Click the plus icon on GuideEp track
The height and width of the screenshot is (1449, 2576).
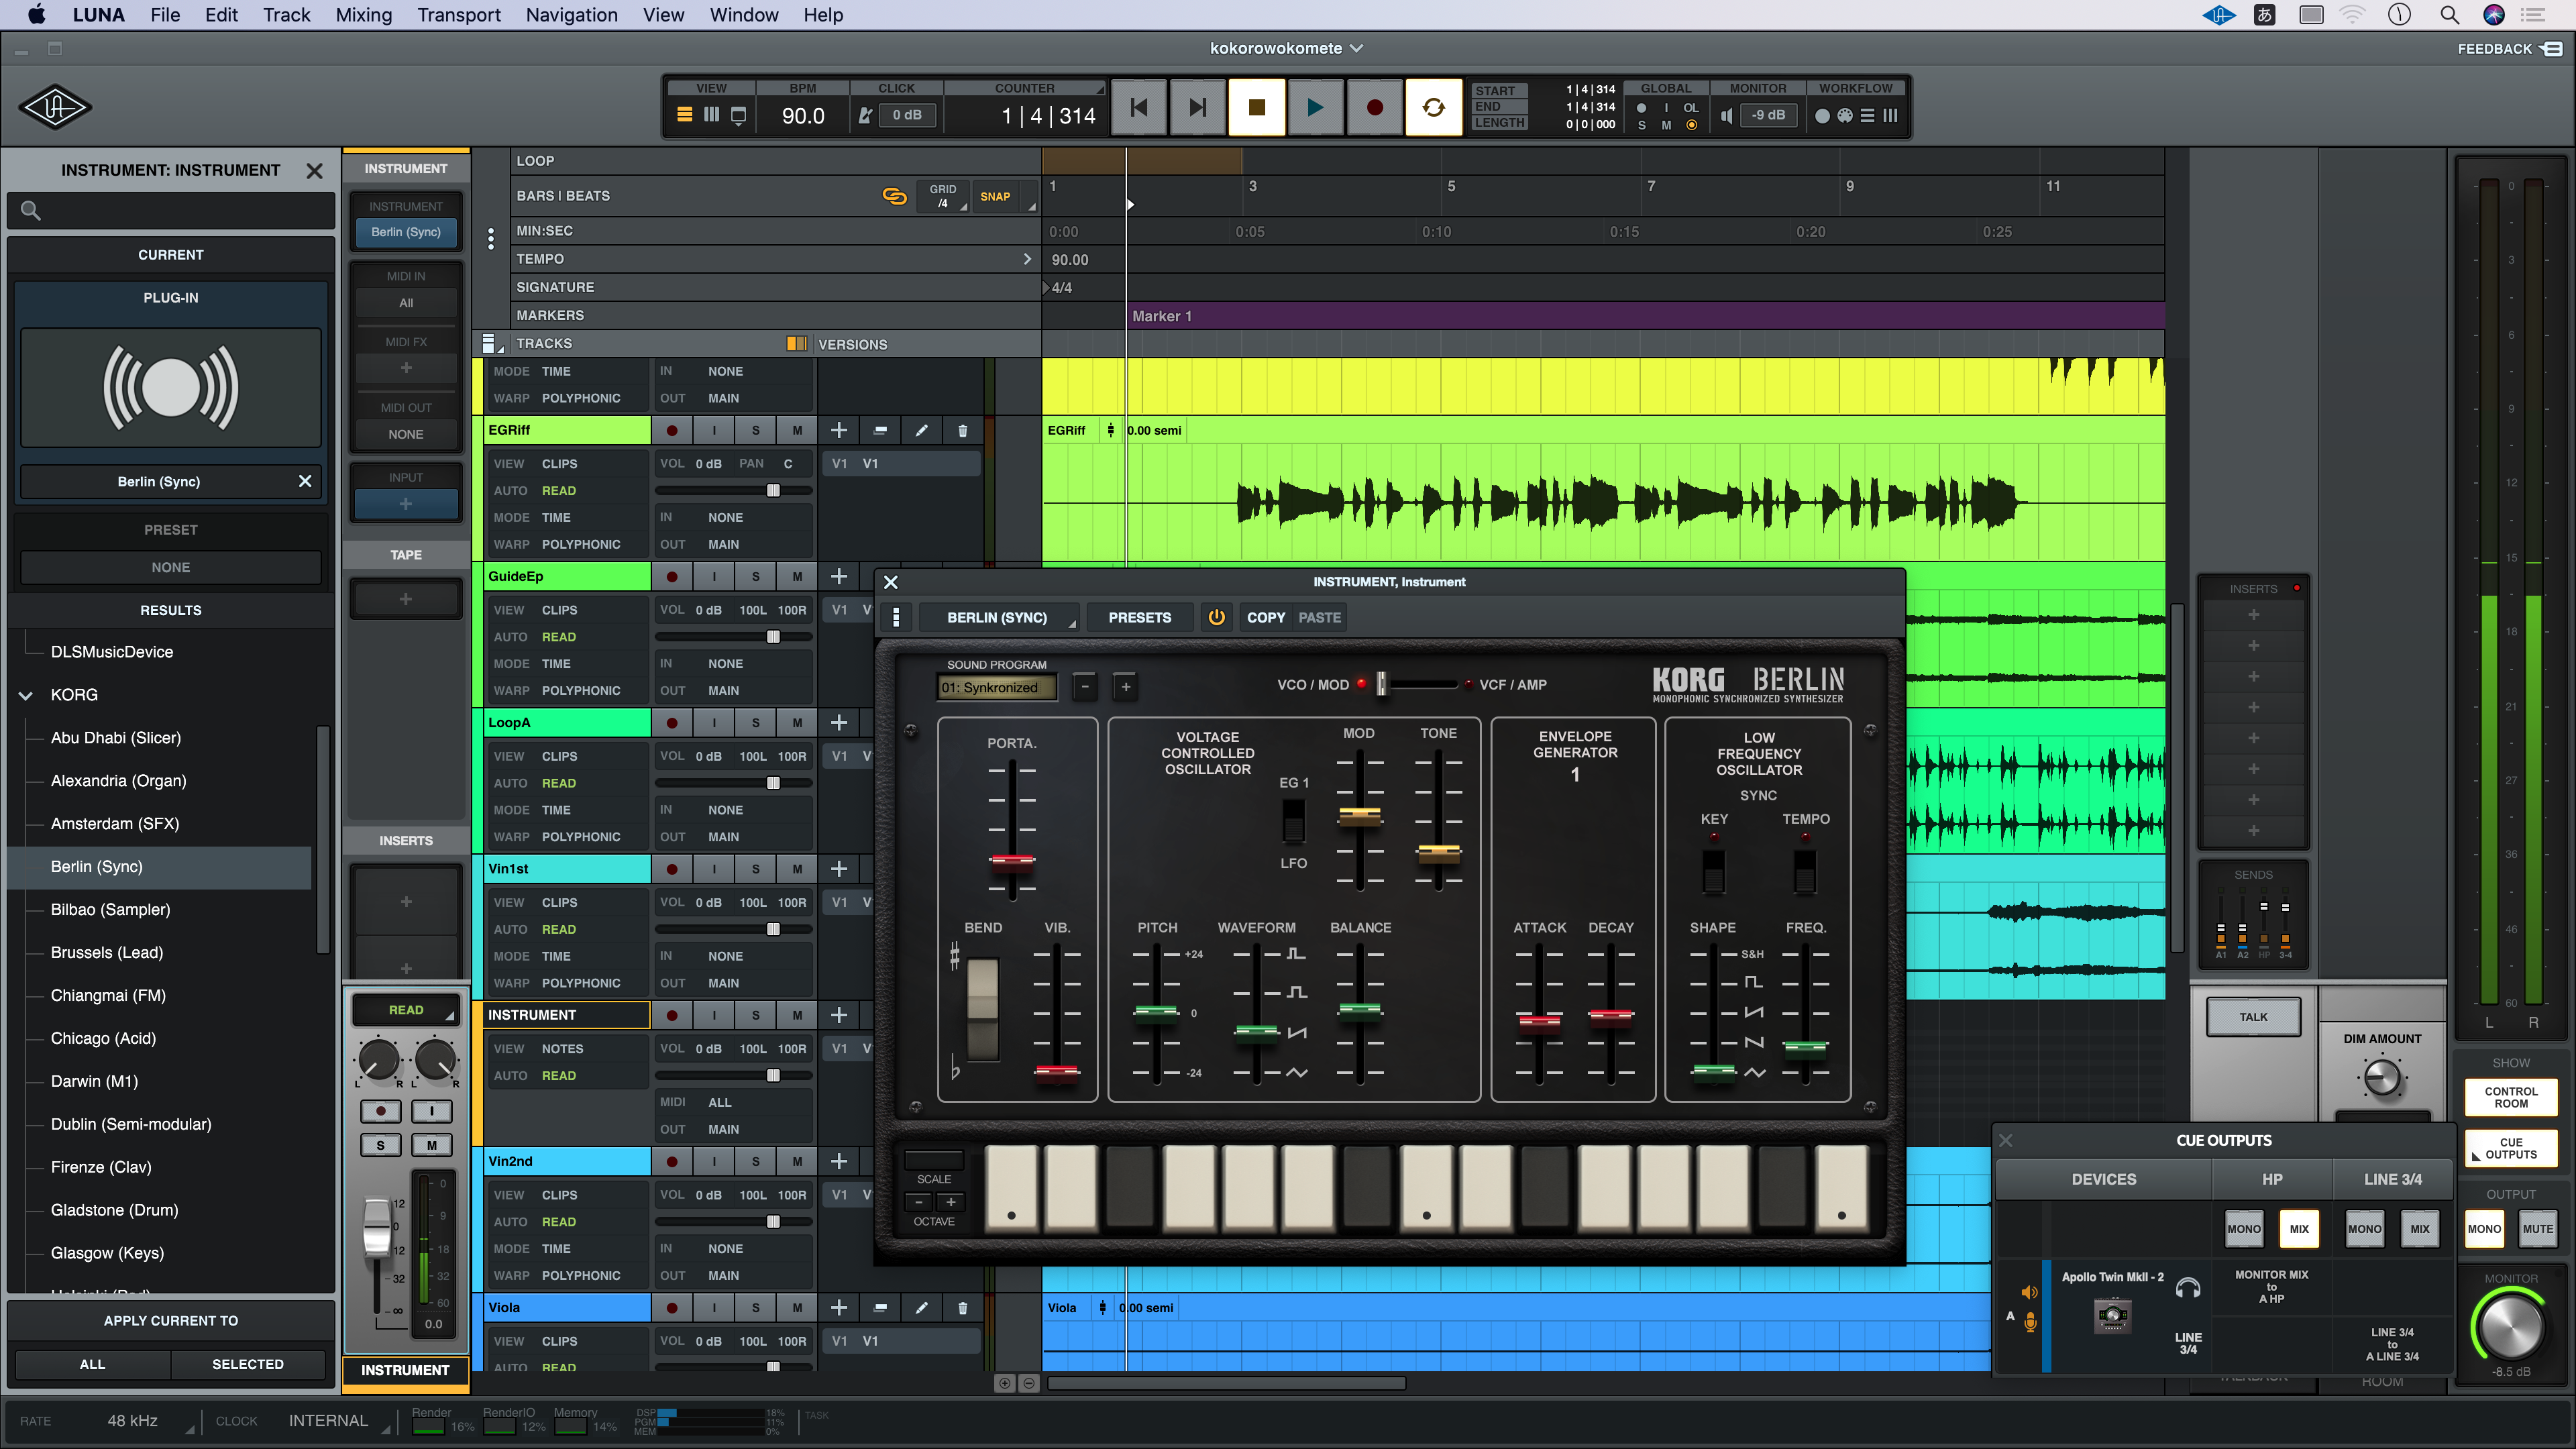(839, 577)
